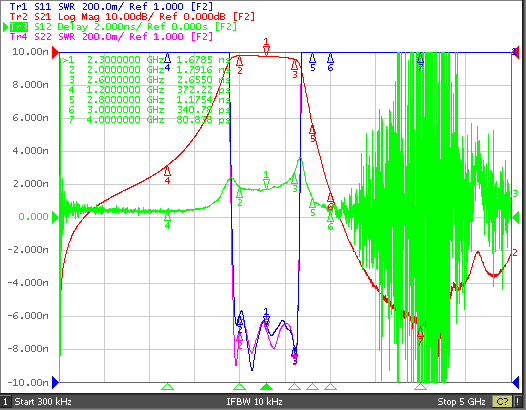Image resolution: width=526 pixels, height=410 pixels.
Task: Click the red reference triangle at top-left of graph
Action: [55, 53]
